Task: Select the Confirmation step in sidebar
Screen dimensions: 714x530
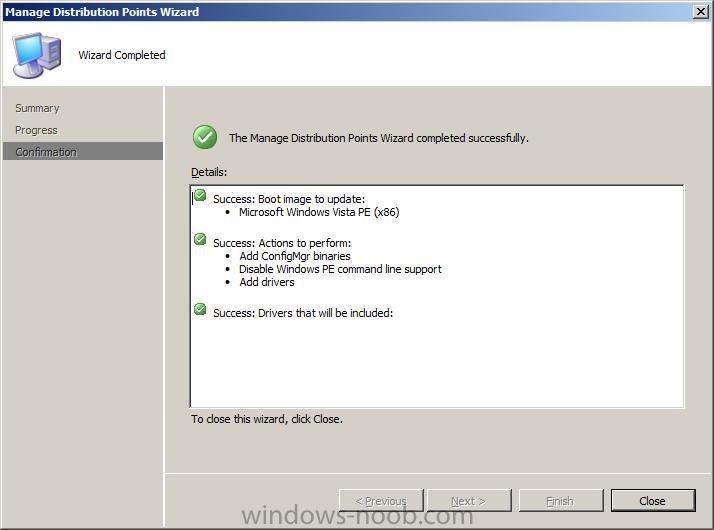Action: 83,152
